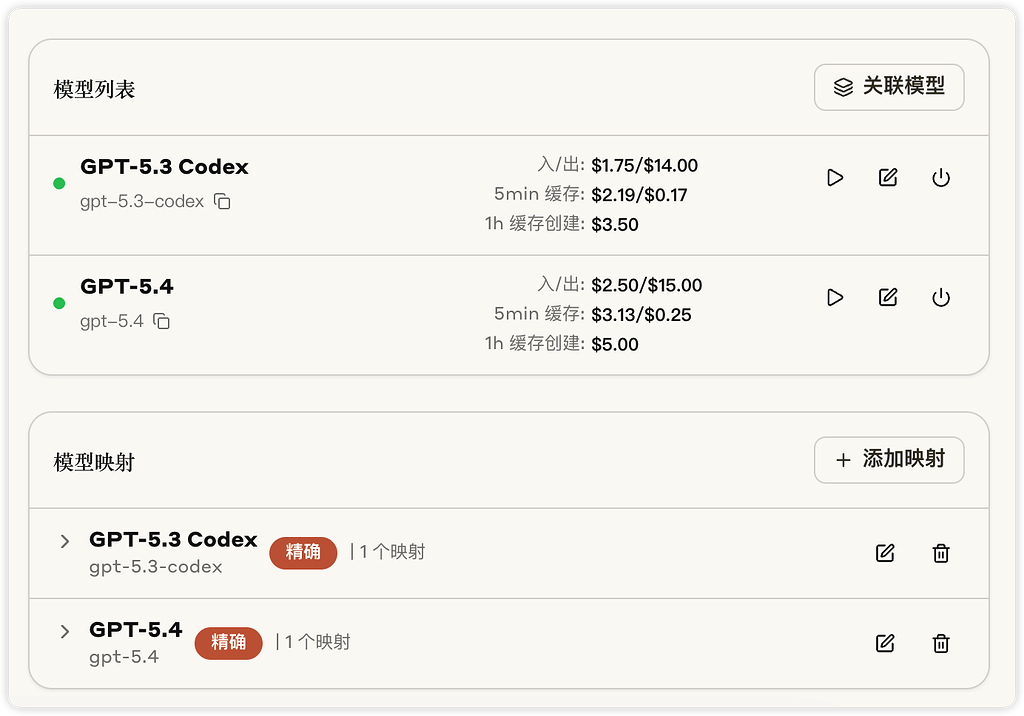Toggle power for GPT-5.4 model
Image resolution: width=1024 pixels, height=716 pixels.
click(x=940, y=298)
